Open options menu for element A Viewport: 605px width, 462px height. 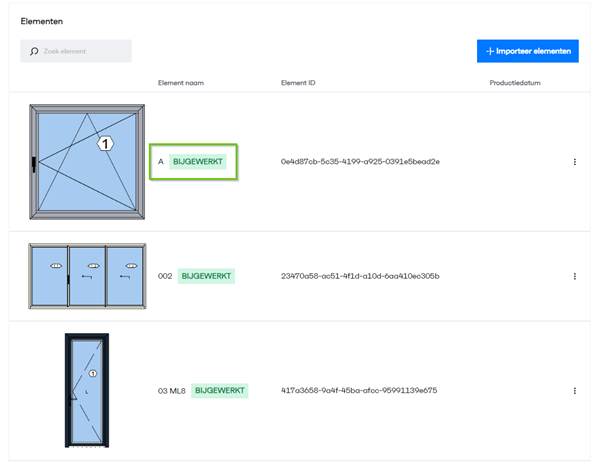(575, 162)
